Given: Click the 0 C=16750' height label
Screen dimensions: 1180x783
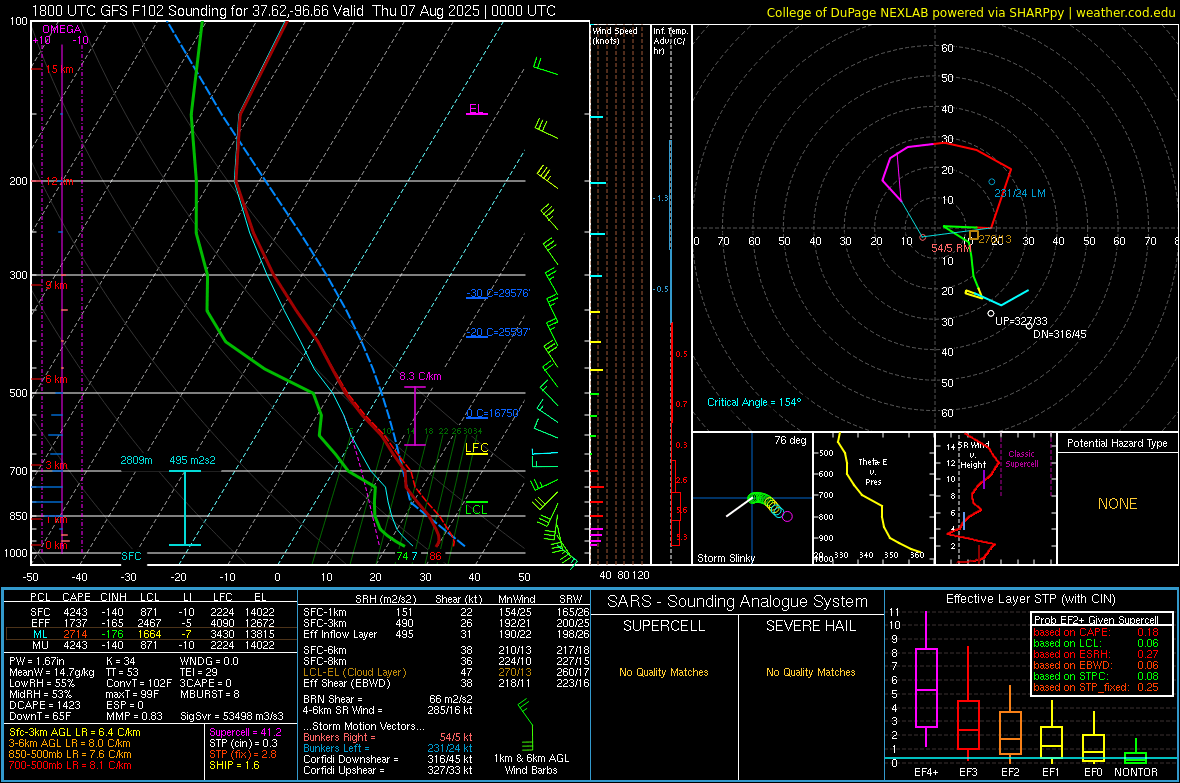Looking at the screenshot, I should click(x=493, y=413).
